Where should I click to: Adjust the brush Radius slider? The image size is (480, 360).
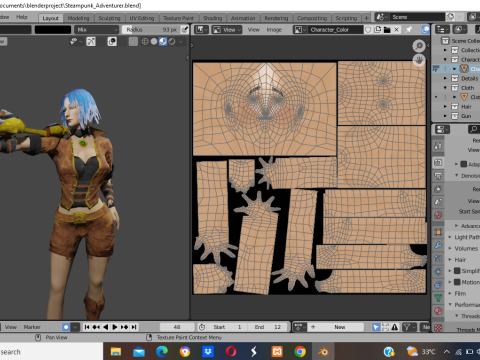coord(151,30)
